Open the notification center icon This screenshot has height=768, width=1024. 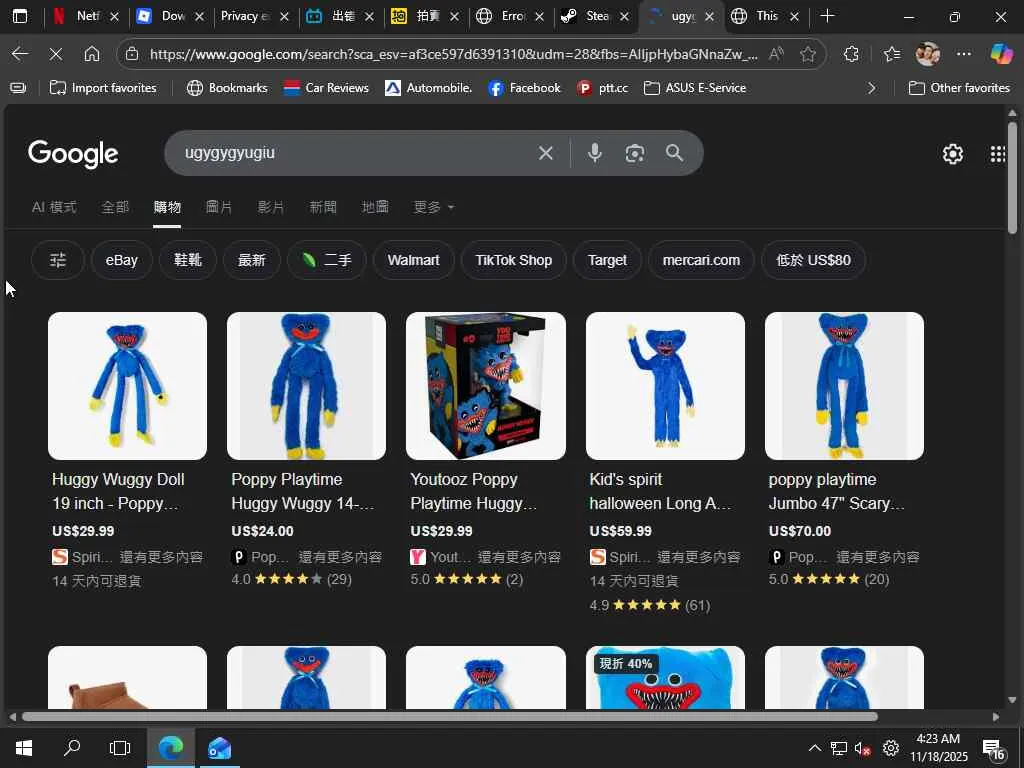click(992, 748)
